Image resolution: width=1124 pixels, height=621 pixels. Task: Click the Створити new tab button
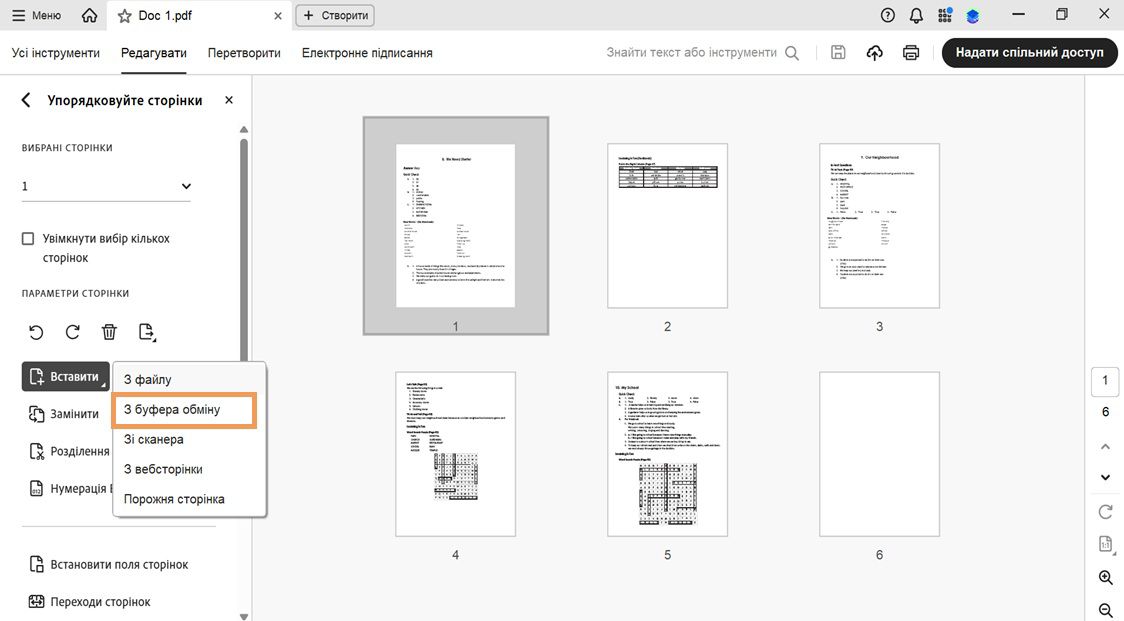point(335,15)
